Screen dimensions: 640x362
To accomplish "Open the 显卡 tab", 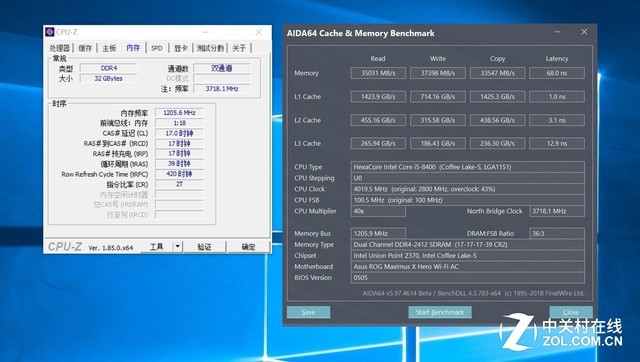I will (181, 48).
